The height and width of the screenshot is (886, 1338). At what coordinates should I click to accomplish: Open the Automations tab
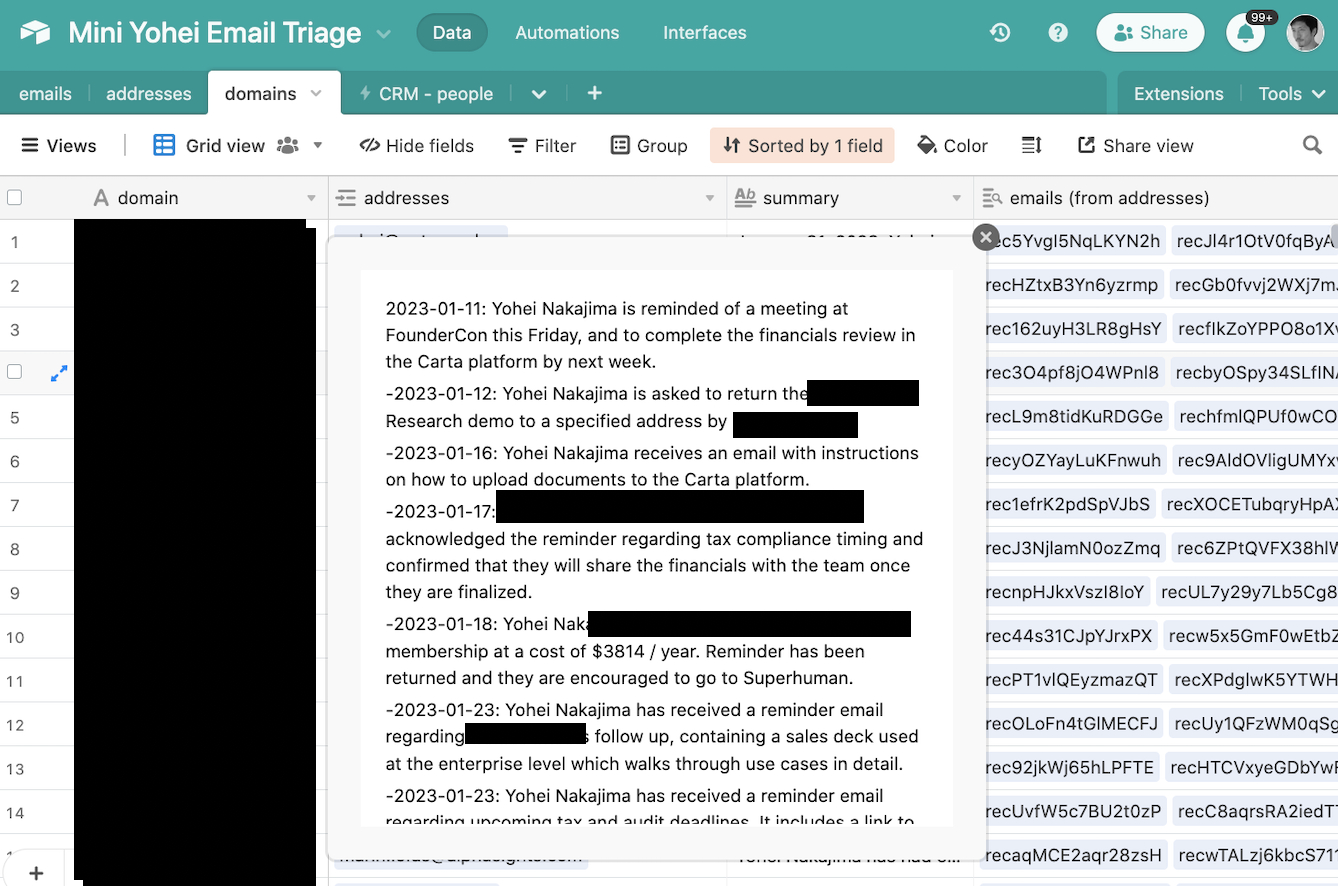(567, 33)
